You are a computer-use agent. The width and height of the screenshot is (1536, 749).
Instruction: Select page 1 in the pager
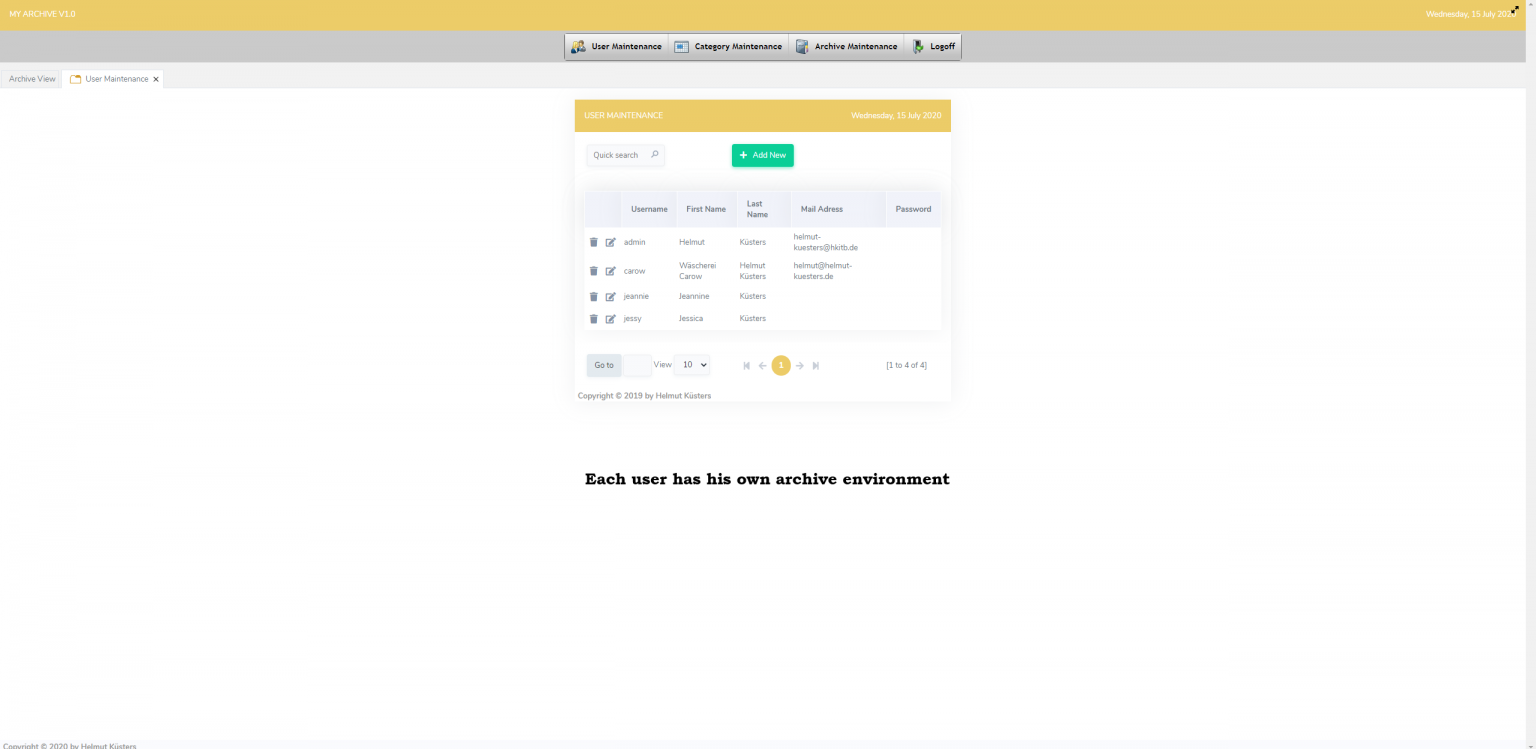pos(781,365)
